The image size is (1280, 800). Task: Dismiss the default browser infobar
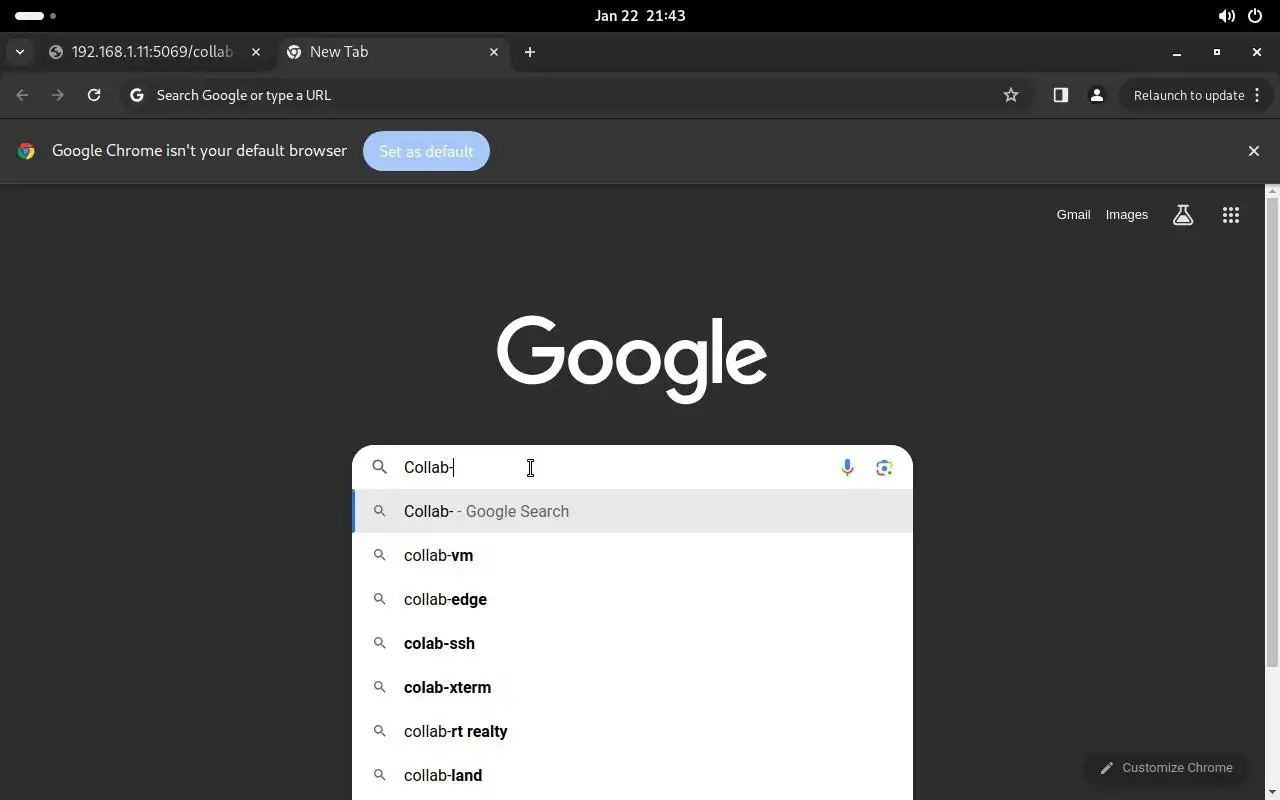point(1254,151)
